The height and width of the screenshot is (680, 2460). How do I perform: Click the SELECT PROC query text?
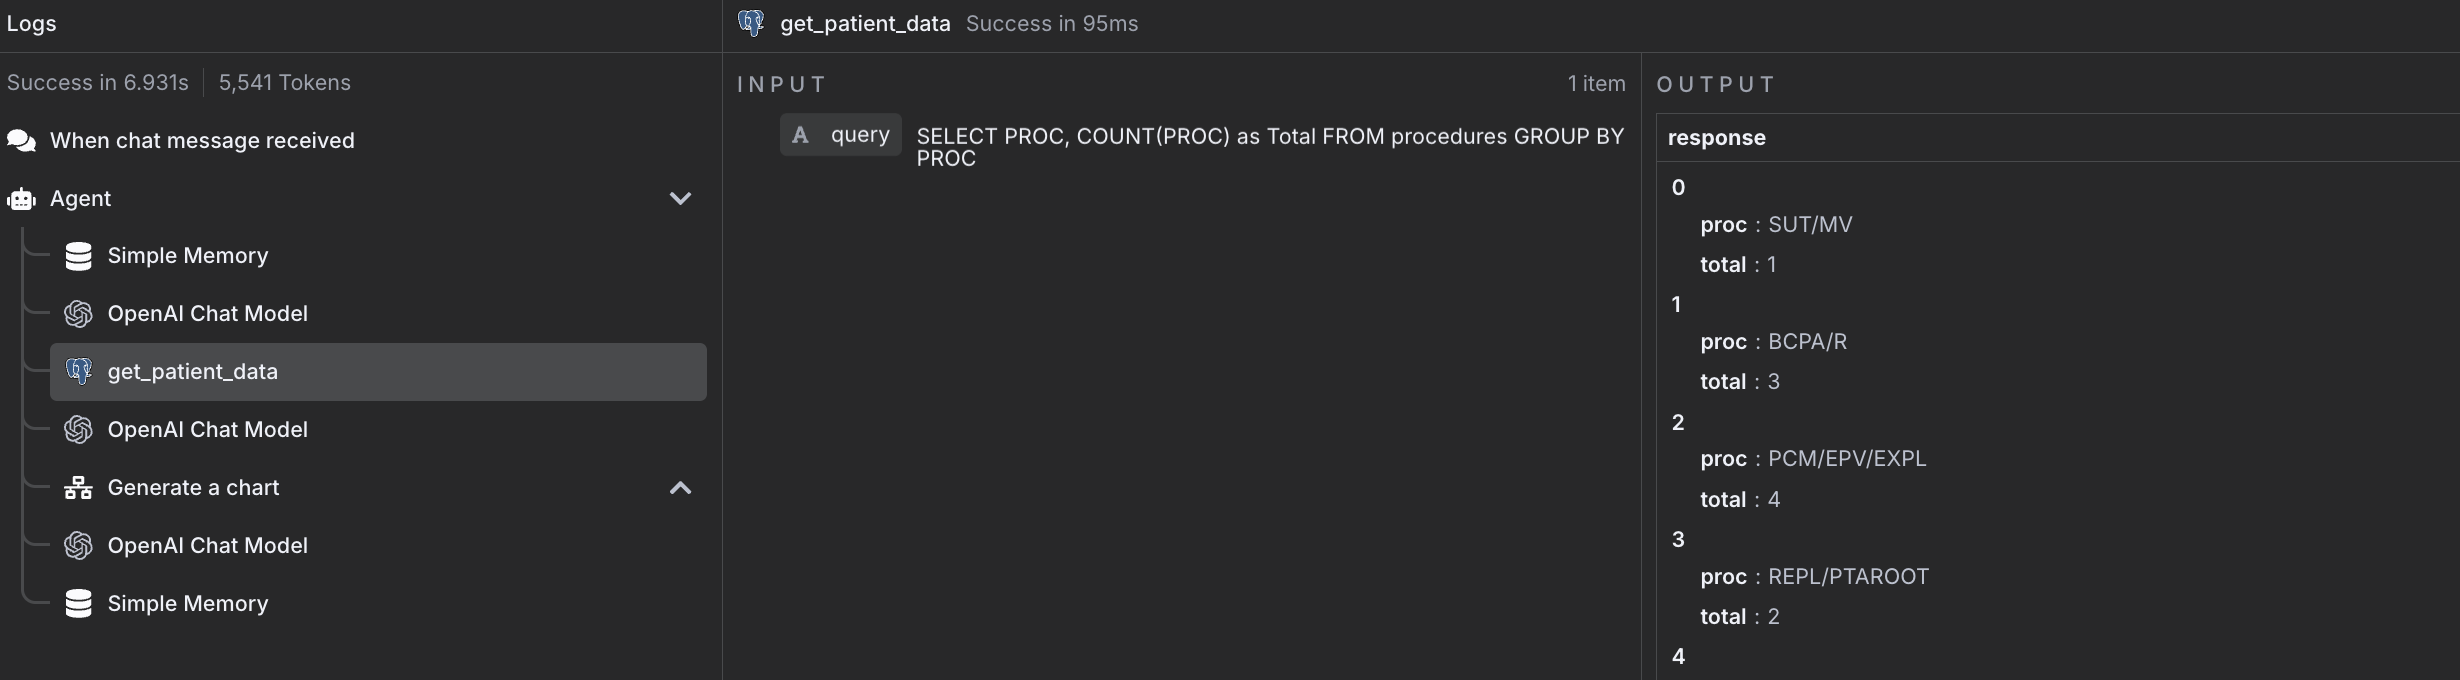pos(1270,147)
